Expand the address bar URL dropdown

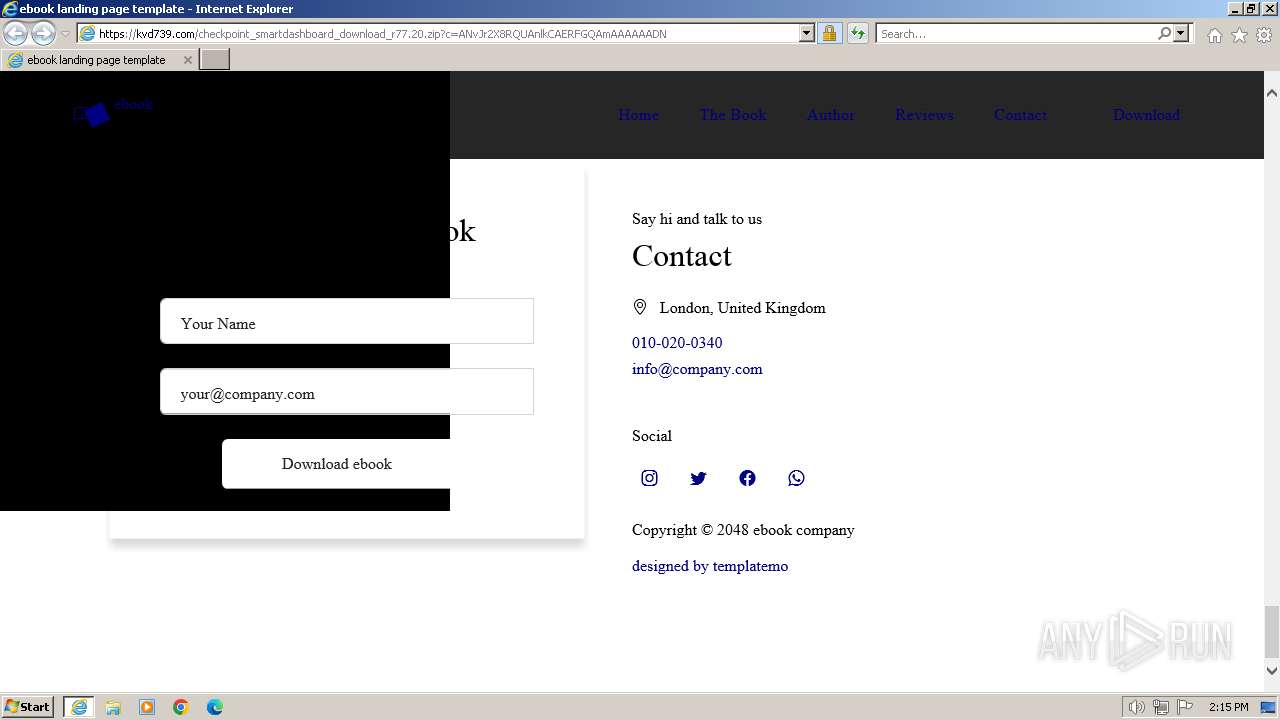coord(807,33)
